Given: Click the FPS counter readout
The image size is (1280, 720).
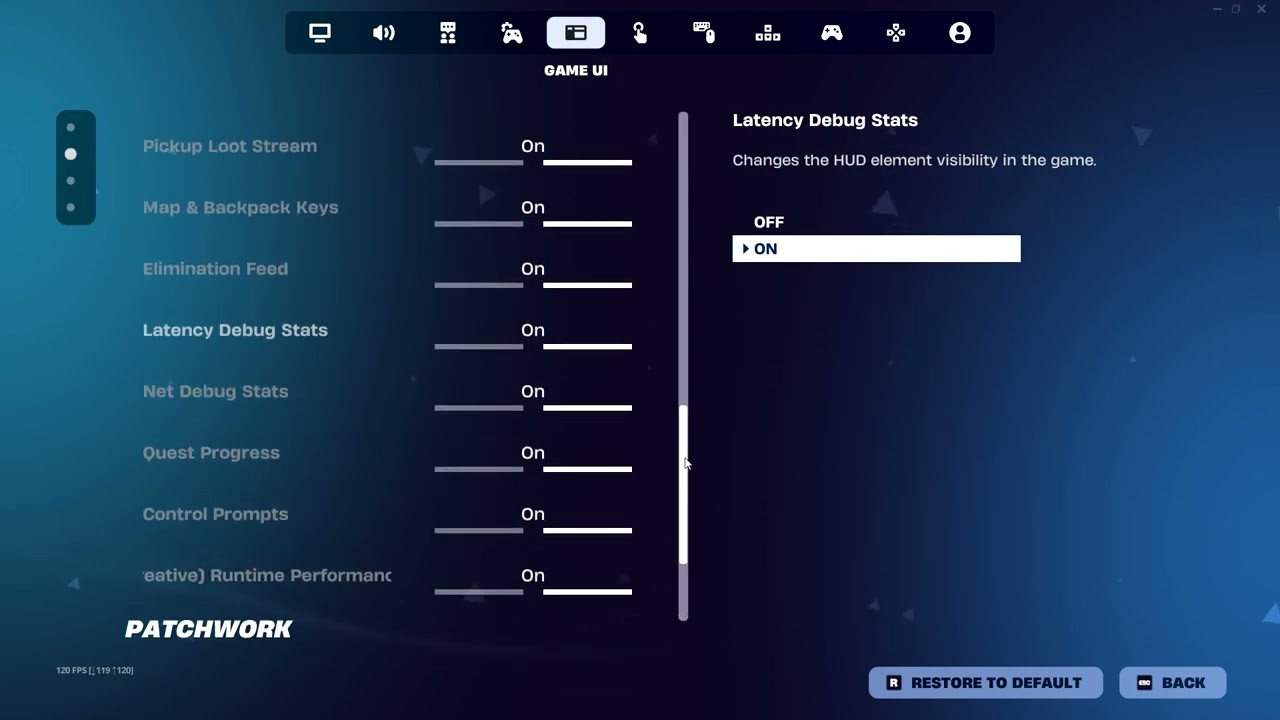Looking at the screenshot, I should tap(94, 670).
